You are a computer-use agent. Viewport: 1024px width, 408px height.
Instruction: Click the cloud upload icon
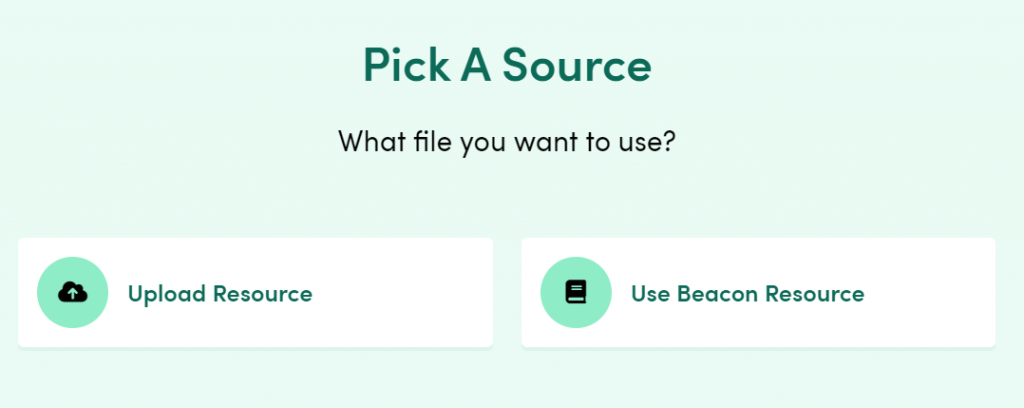pos(72,293)
